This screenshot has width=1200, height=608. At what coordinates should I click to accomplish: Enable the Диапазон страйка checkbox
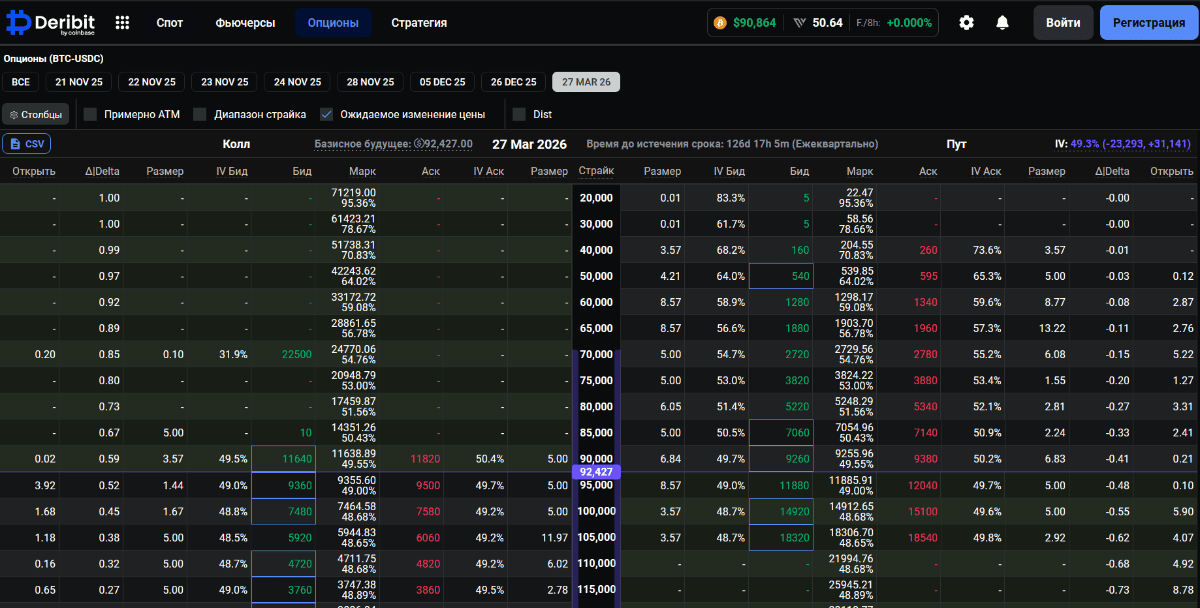coord(200,114)
